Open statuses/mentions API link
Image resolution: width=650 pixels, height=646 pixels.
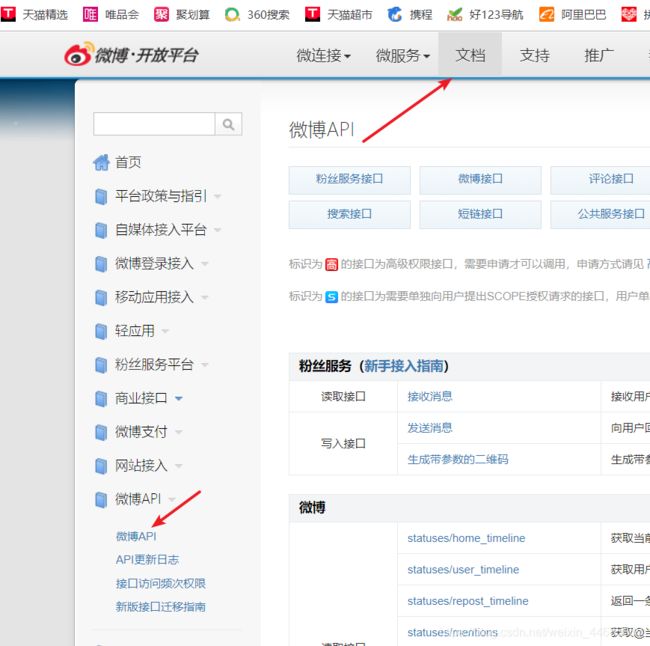[452, 632]
